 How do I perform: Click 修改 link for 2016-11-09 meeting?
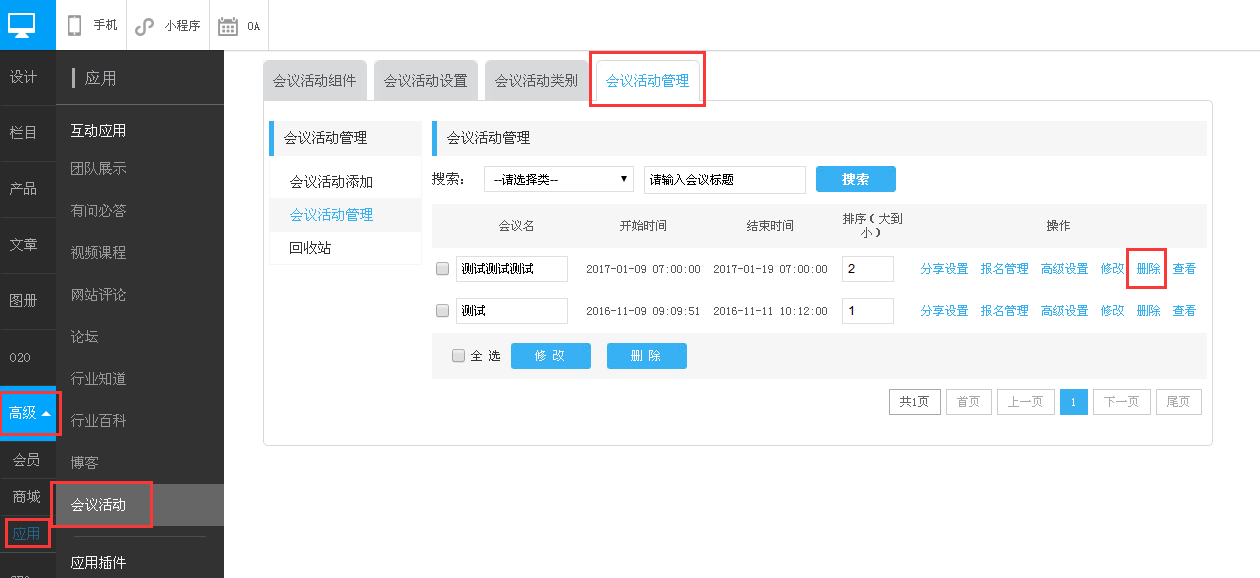click(1112, 311)
